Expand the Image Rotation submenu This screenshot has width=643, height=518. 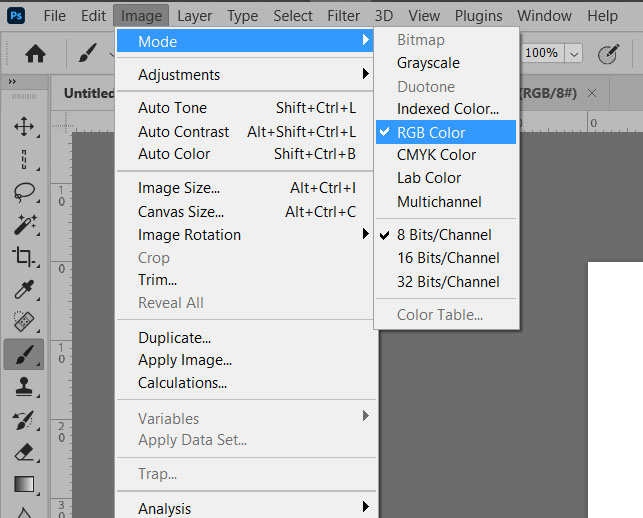pyautogui.click(x=245, y=235)
